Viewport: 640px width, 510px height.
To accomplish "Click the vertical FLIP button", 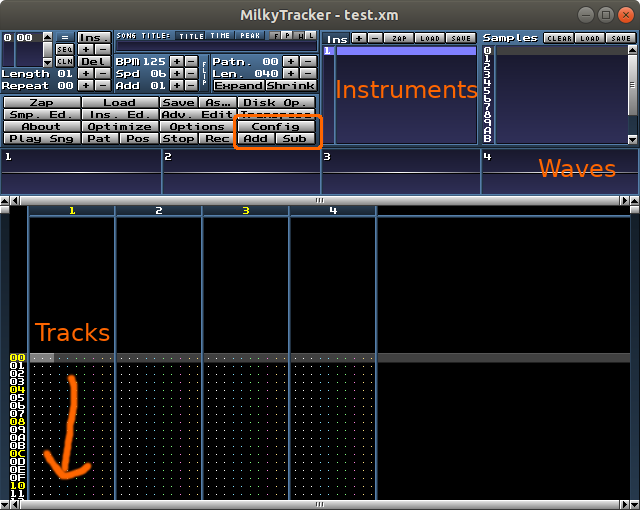I will pos(204,73).
